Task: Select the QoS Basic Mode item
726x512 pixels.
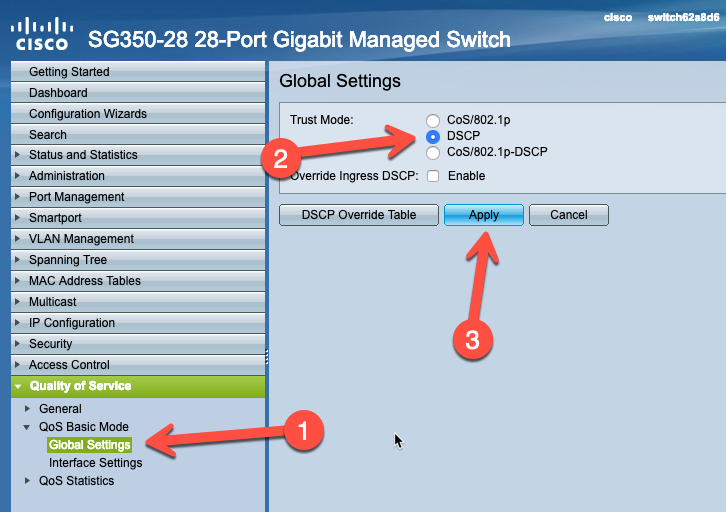Action: click(x=84, y=427)
